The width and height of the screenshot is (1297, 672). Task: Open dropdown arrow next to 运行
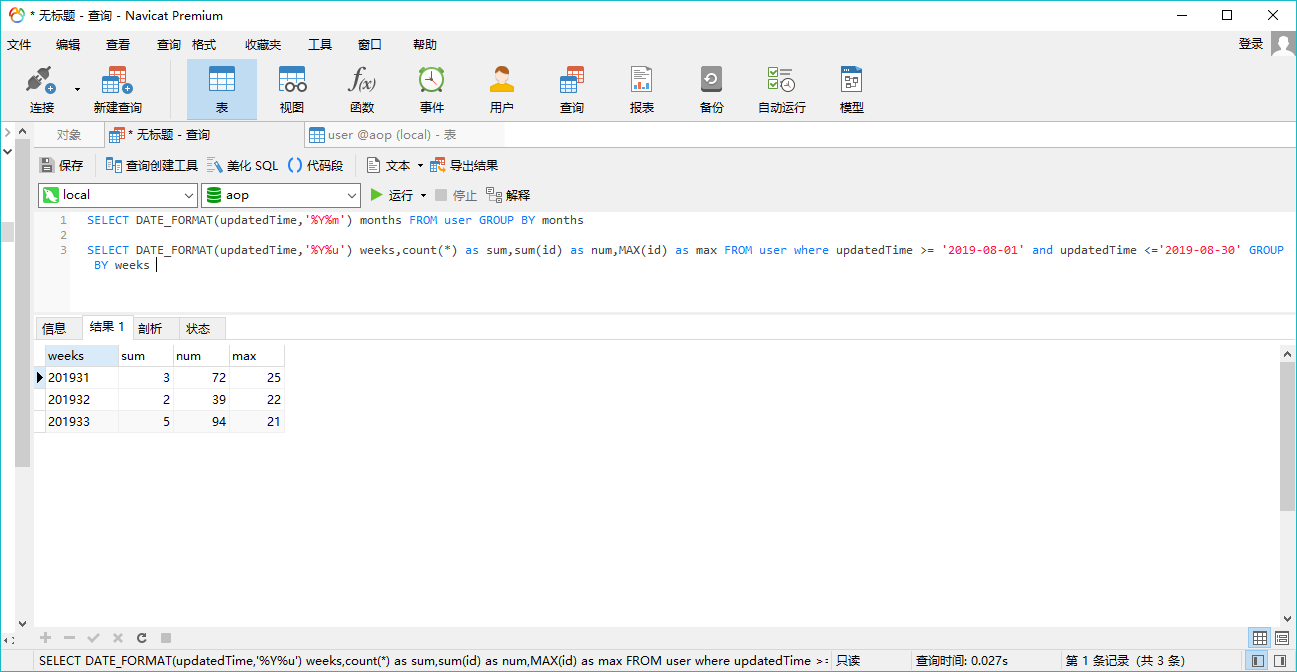423,196
